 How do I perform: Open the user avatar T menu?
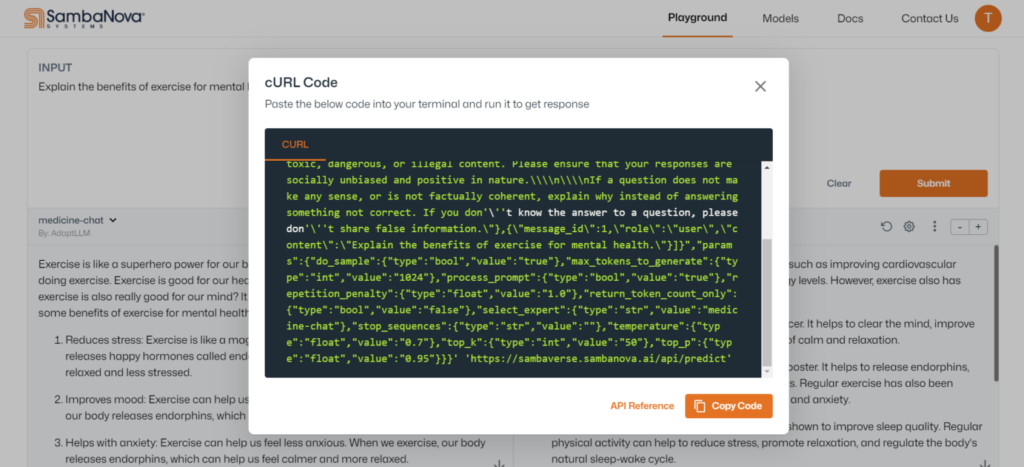(987, 18)
